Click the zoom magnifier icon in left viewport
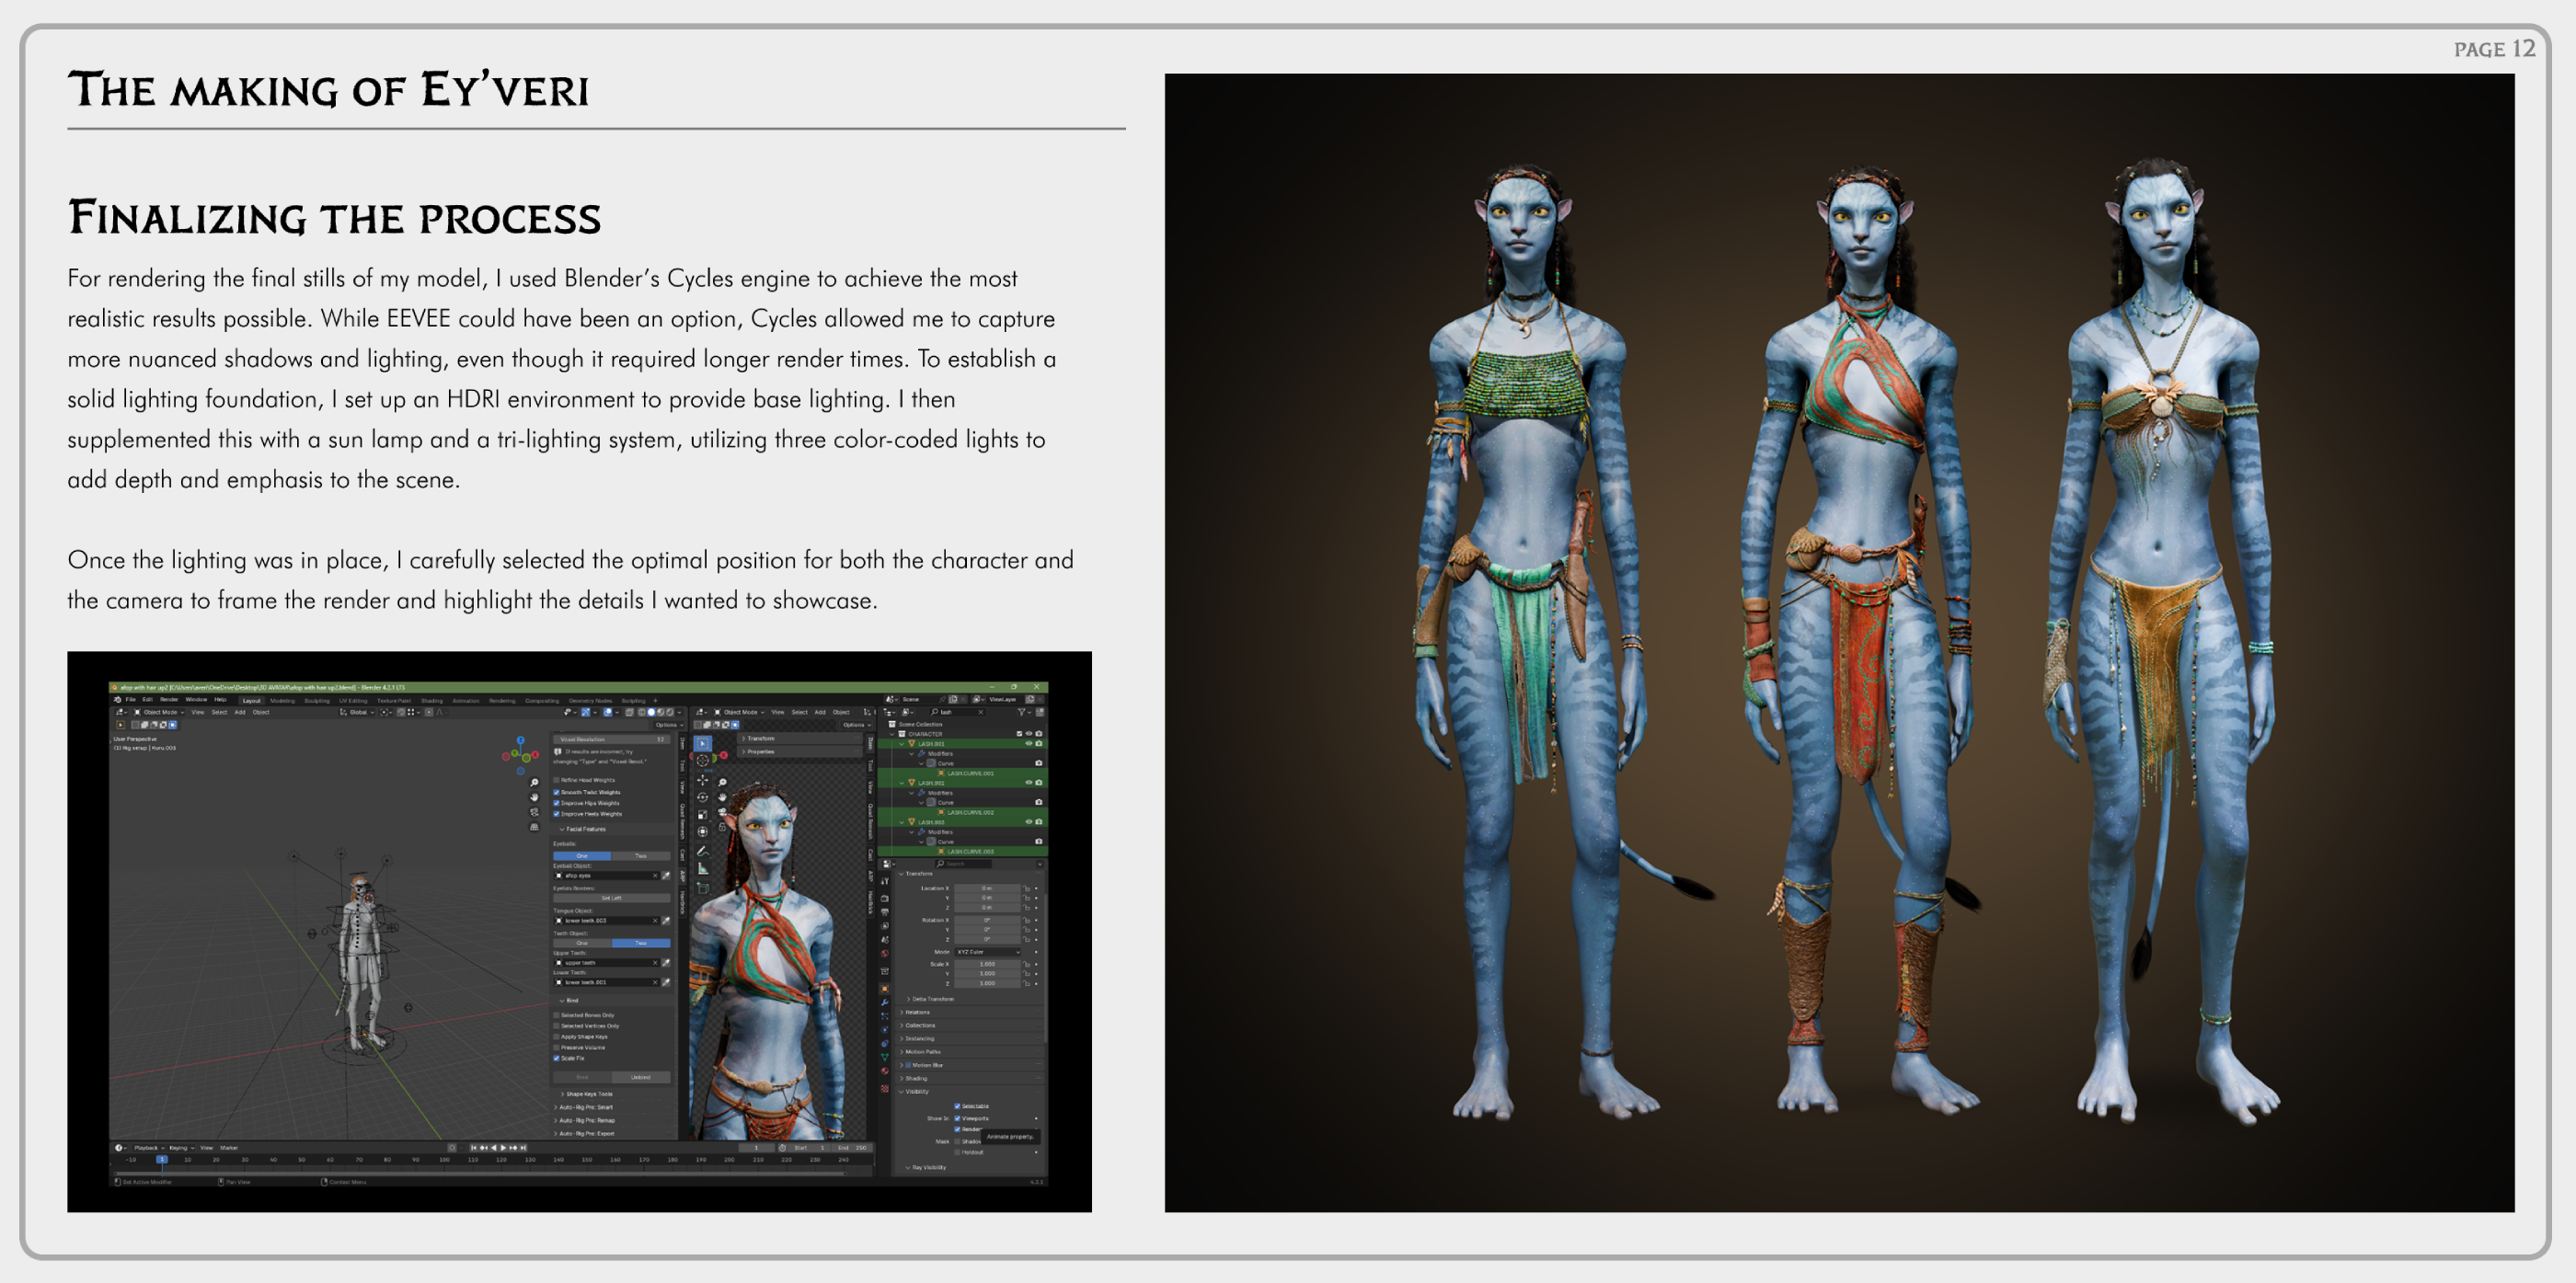Screen dimensions: 2576x1283 [535, 783]
